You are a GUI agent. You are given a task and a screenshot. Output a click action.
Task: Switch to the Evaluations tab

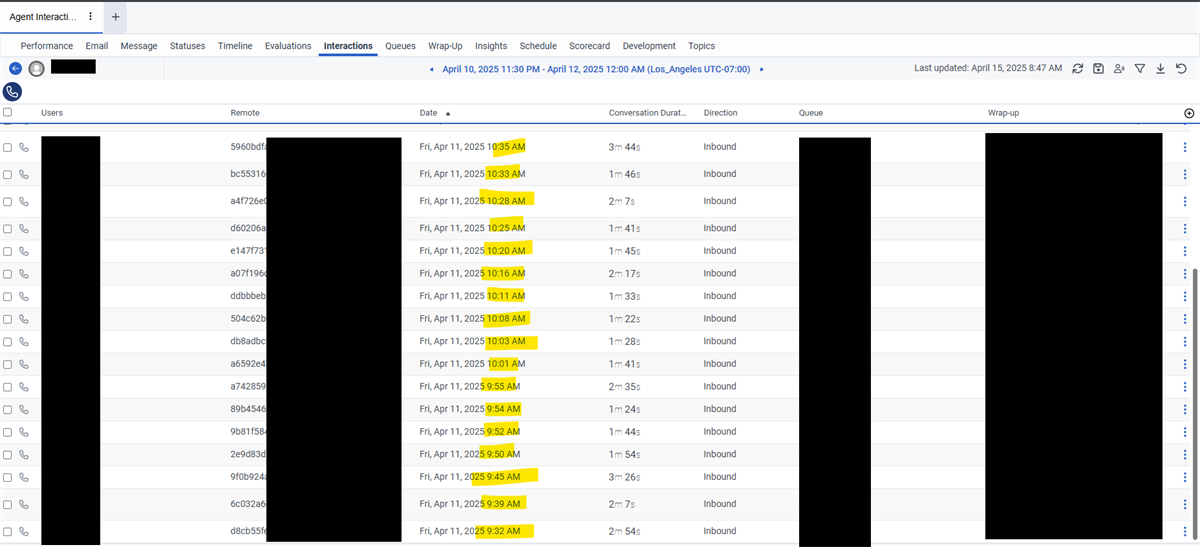pos(288,46)
